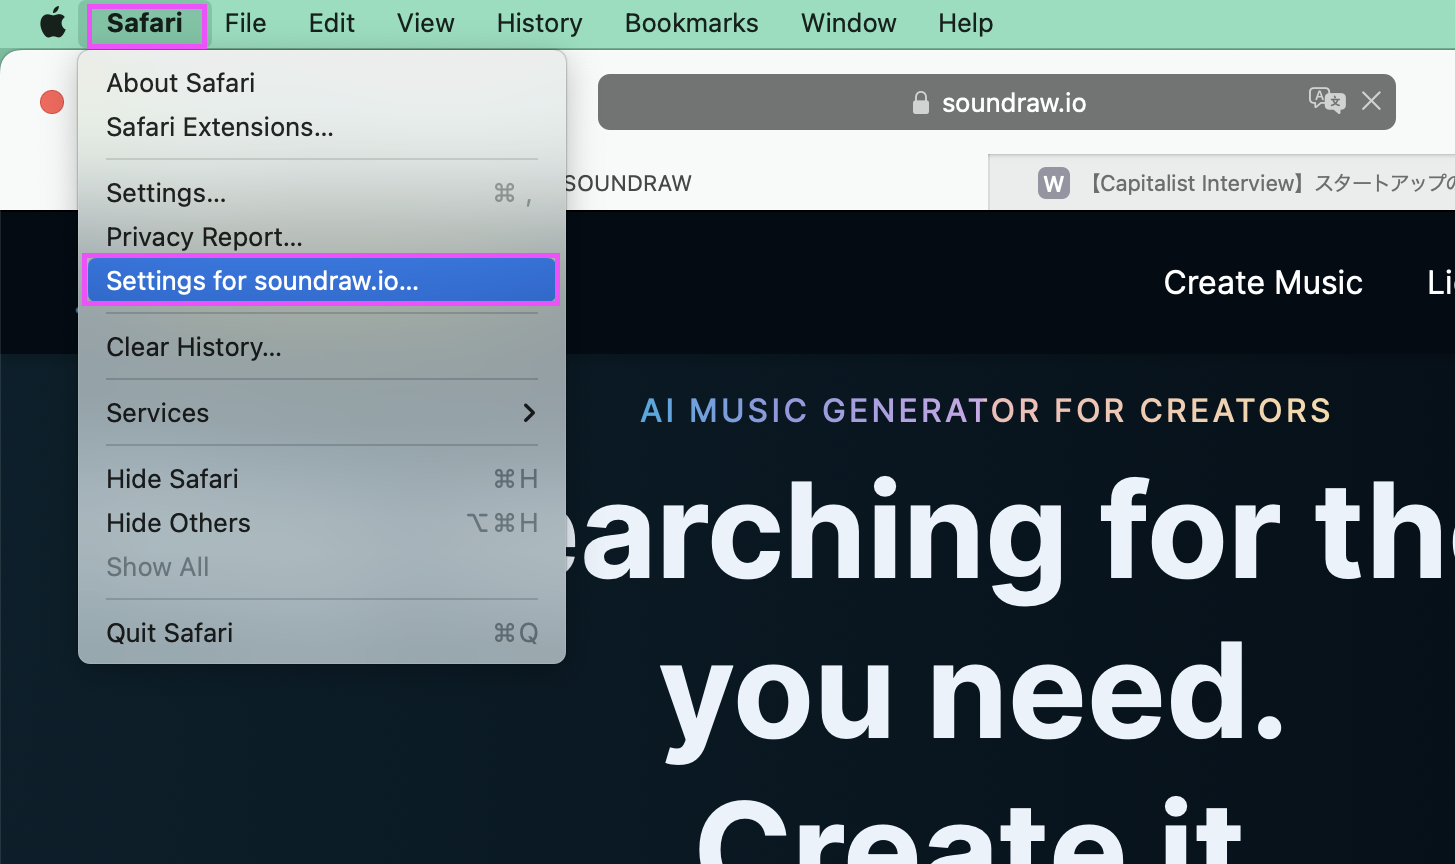Choose About Safari from menu

tap(181, 83)
